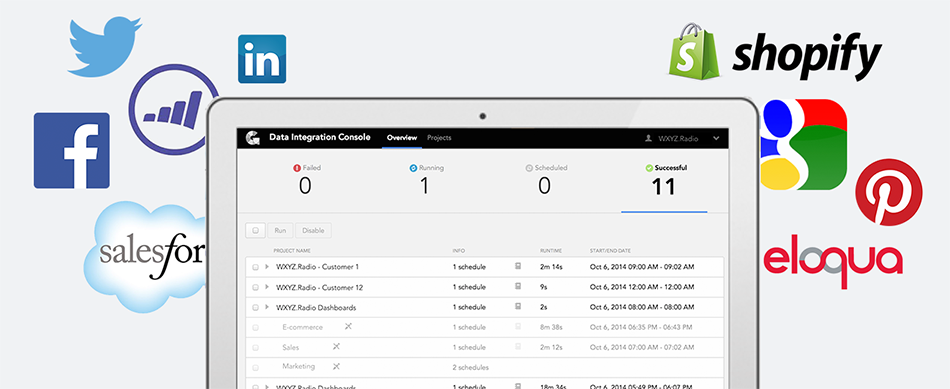
Task: Open the E-commerce process
Action: 302,327
